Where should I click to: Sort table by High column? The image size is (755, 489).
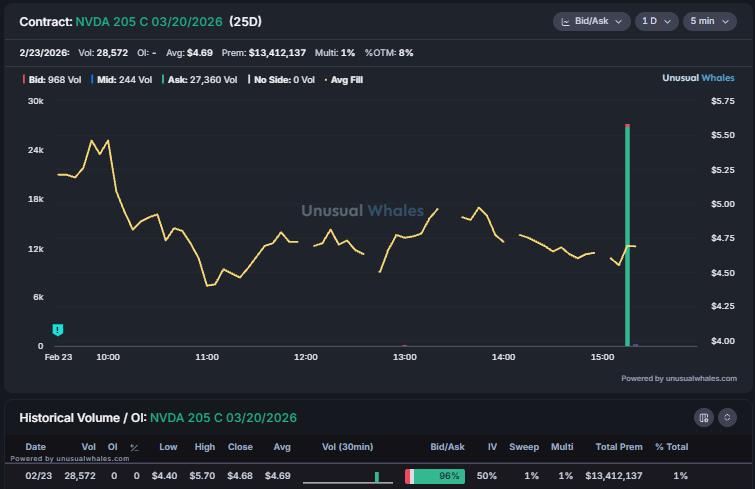[x=205, y=447]
